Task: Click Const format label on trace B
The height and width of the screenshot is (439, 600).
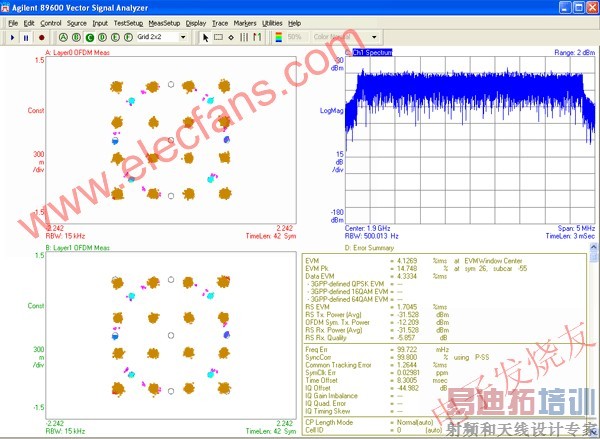Action: (36, 305)
